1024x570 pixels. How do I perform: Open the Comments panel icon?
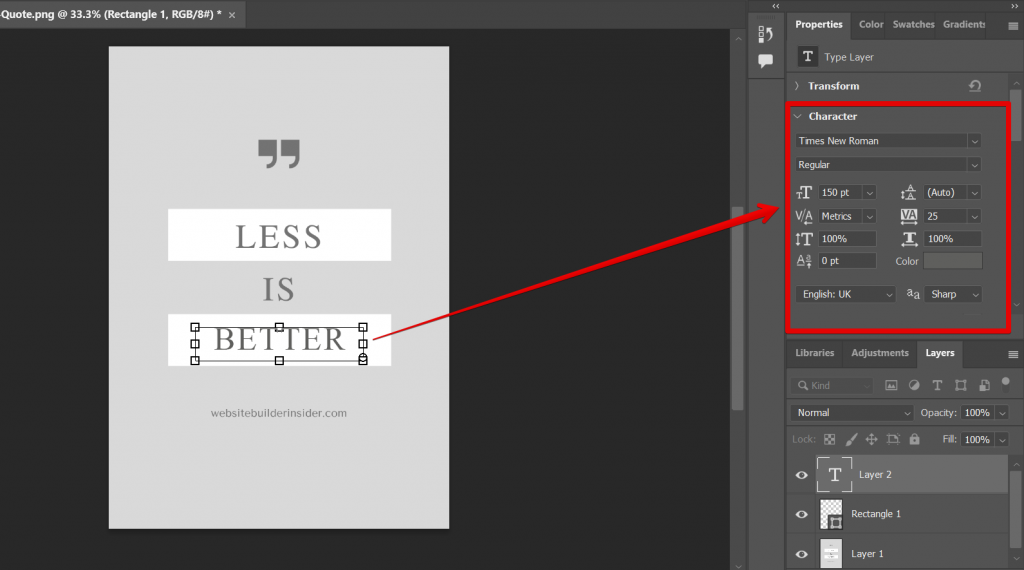point(765,61)
